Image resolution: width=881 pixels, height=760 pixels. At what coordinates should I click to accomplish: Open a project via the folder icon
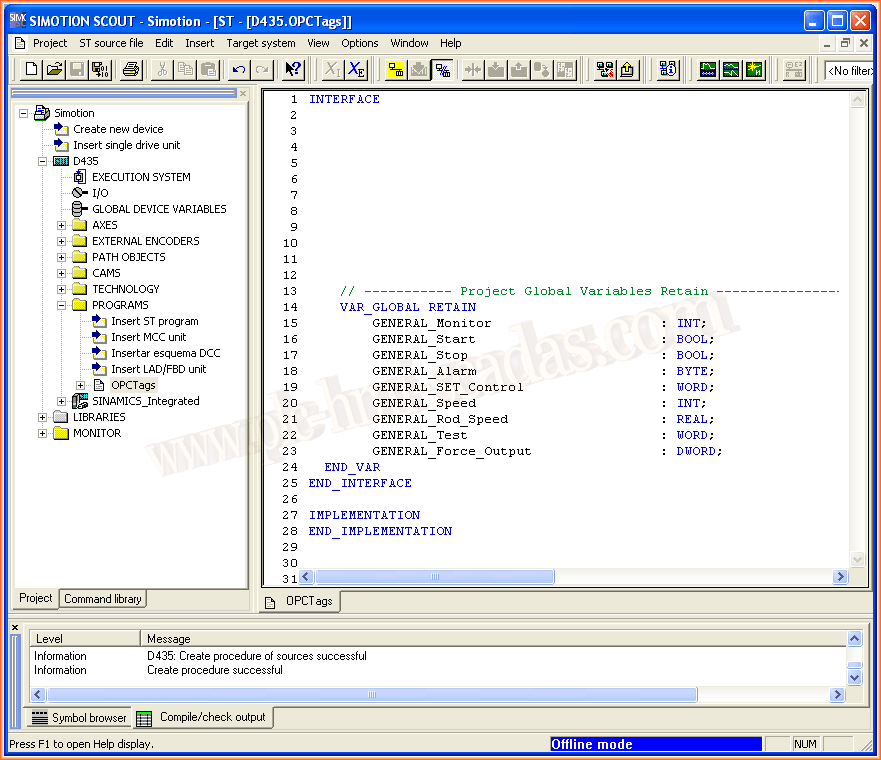[x=54, y=69]
